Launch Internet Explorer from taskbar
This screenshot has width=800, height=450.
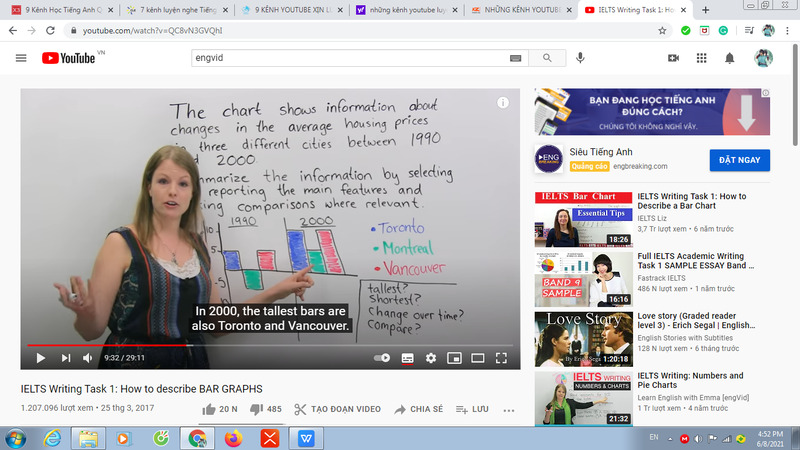coord(52,439)
